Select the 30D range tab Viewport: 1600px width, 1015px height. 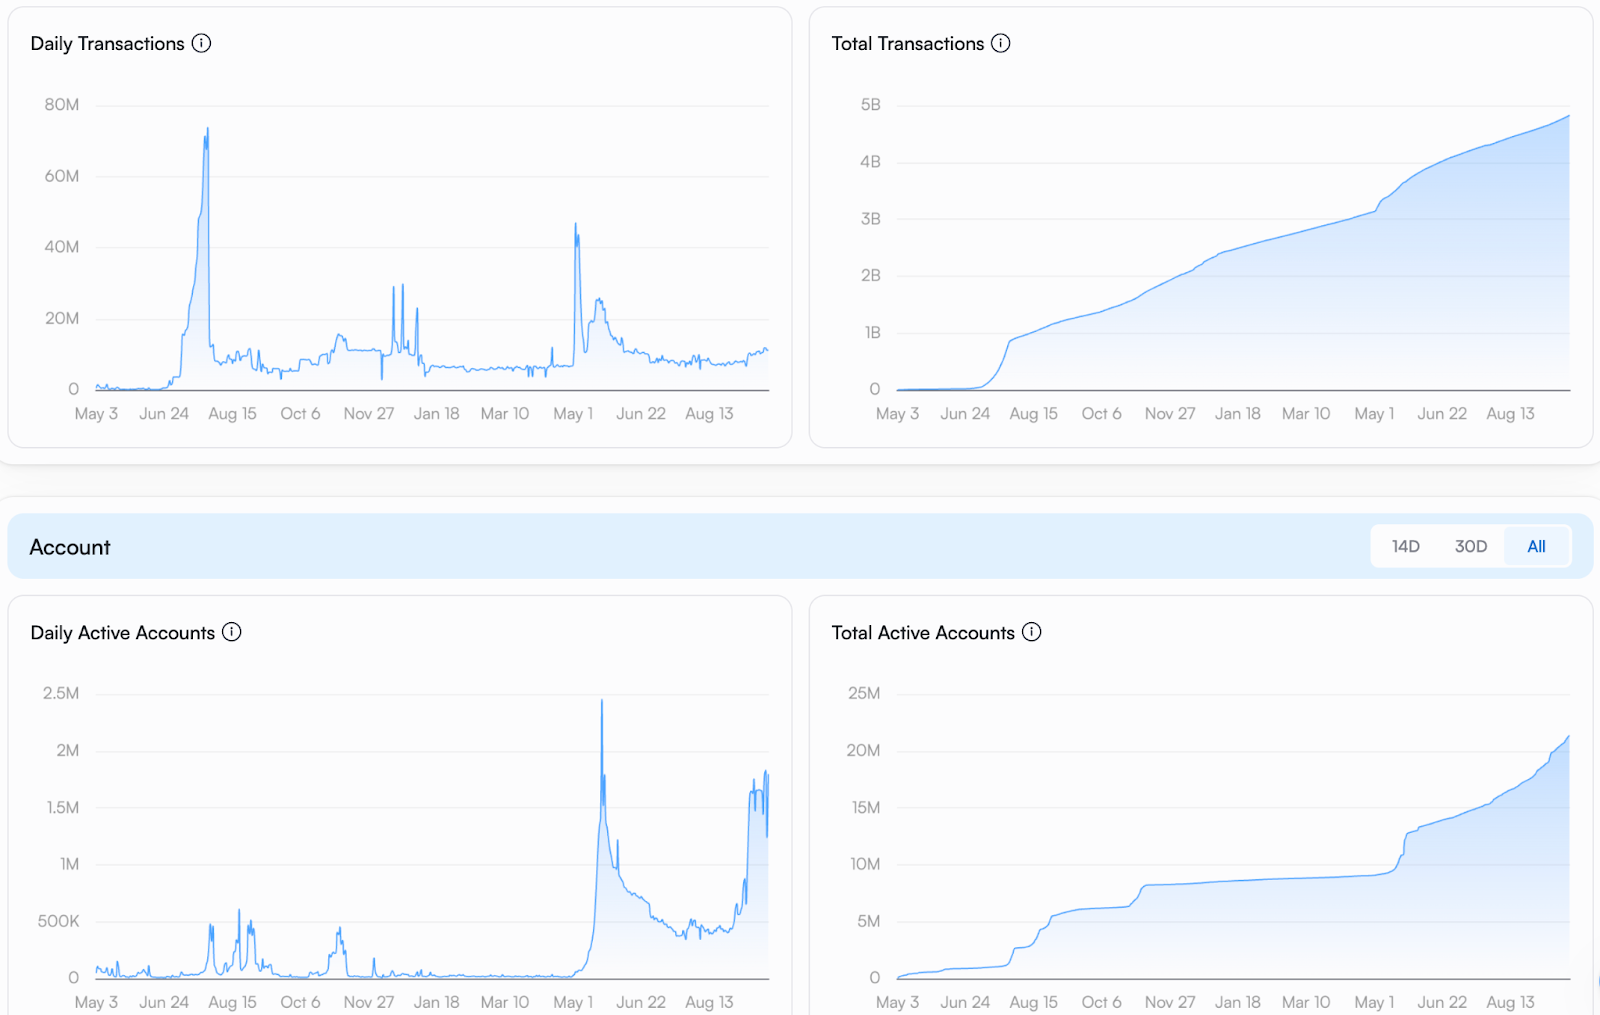[x=1470, y=546]
